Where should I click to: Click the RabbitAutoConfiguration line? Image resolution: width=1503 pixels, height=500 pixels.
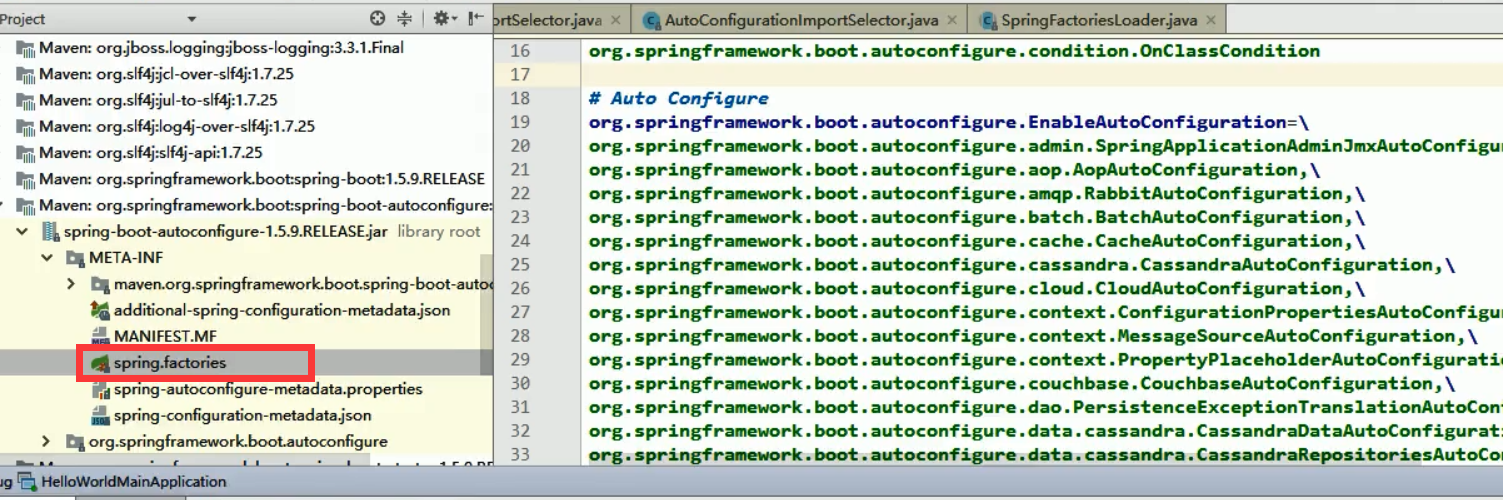tap(977, 193)
